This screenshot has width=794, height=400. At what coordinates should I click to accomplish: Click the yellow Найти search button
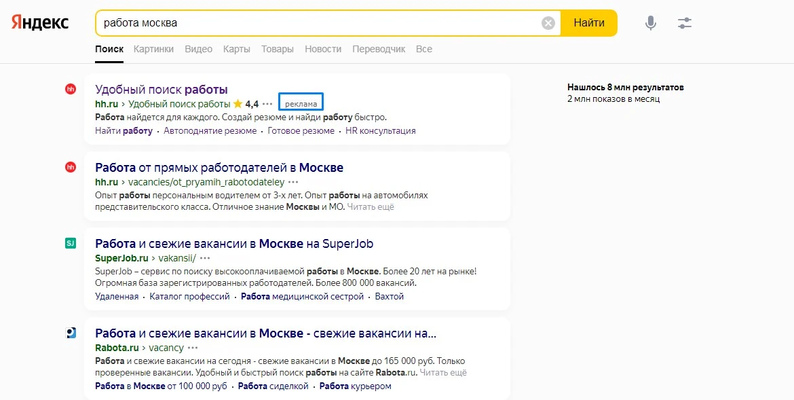(589, 23)
